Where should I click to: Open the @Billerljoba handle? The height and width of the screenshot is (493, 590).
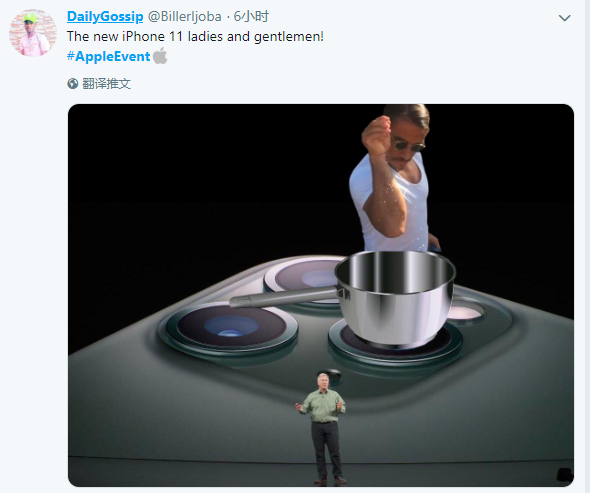(x=184, y=17)
